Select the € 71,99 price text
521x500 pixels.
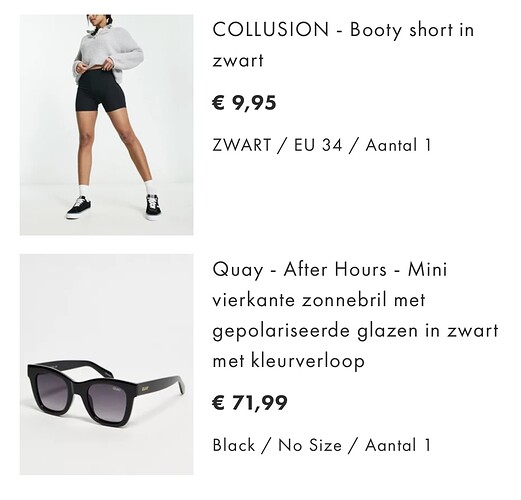[249, 403]
